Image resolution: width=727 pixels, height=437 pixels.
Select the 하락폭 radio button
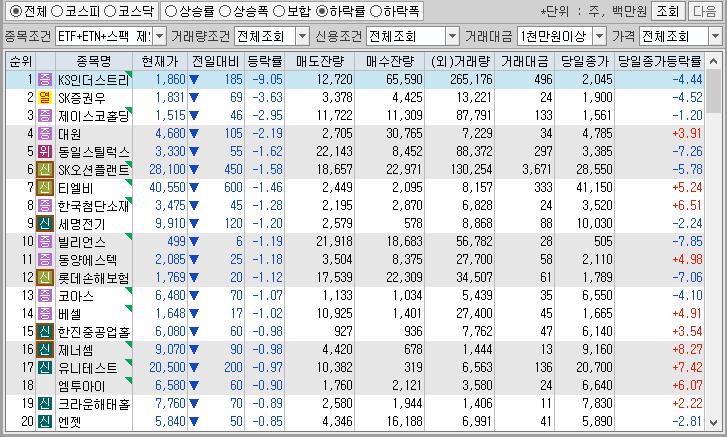(x=376, y=11)
